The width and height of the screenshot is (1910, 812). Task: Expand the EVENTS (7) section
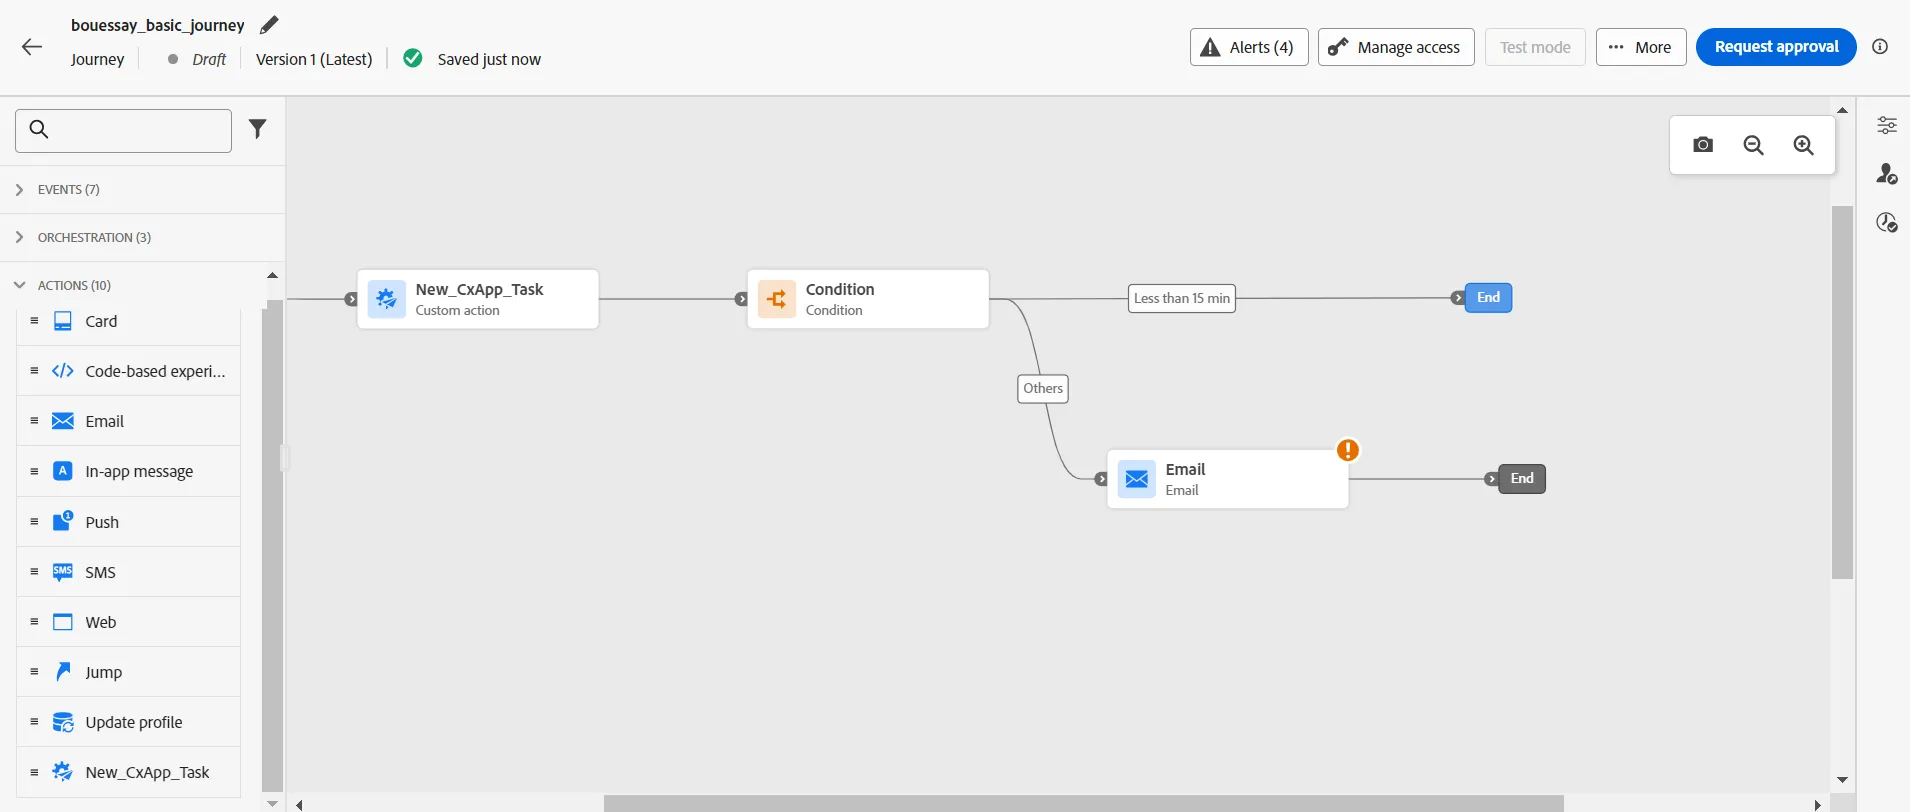point(142,189)
